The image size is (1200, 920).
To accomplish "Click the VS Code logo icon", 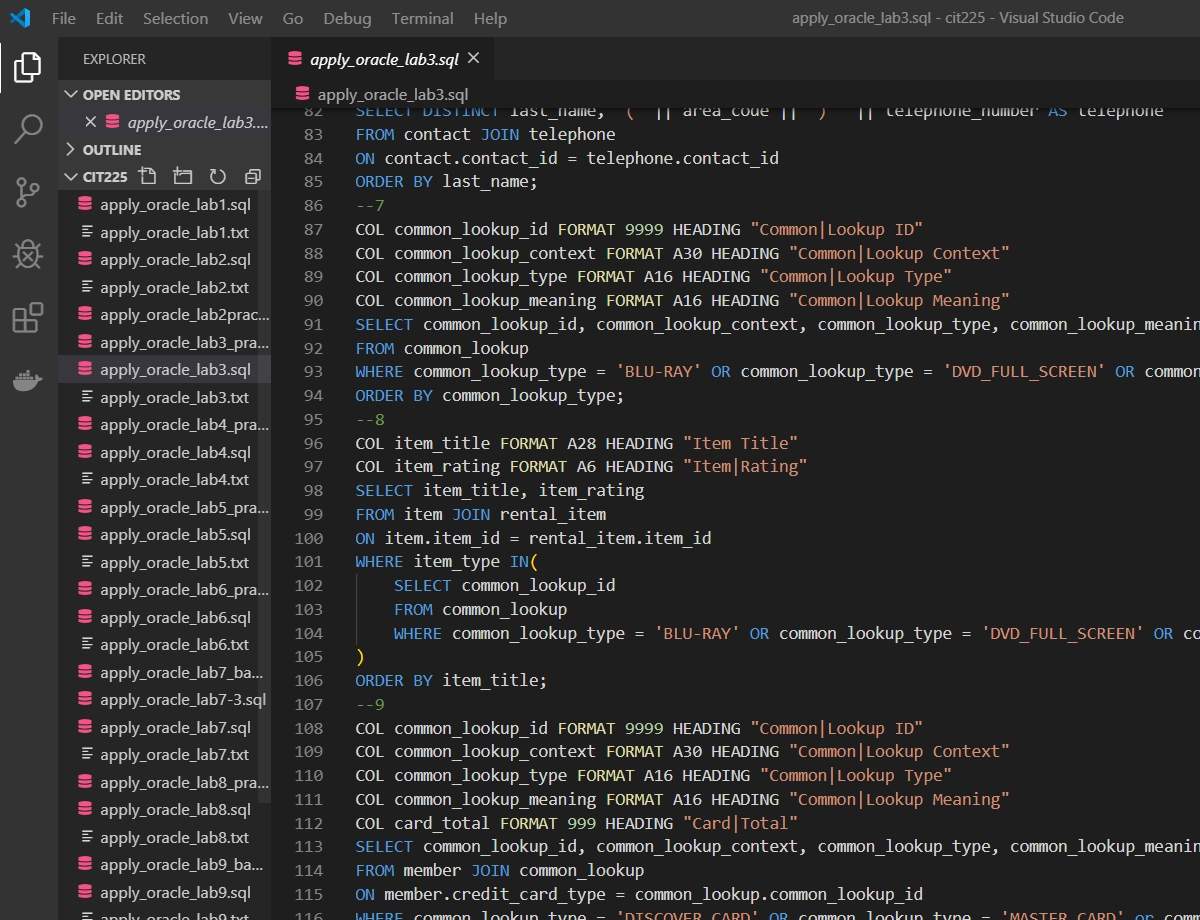I will coord(20,18).
